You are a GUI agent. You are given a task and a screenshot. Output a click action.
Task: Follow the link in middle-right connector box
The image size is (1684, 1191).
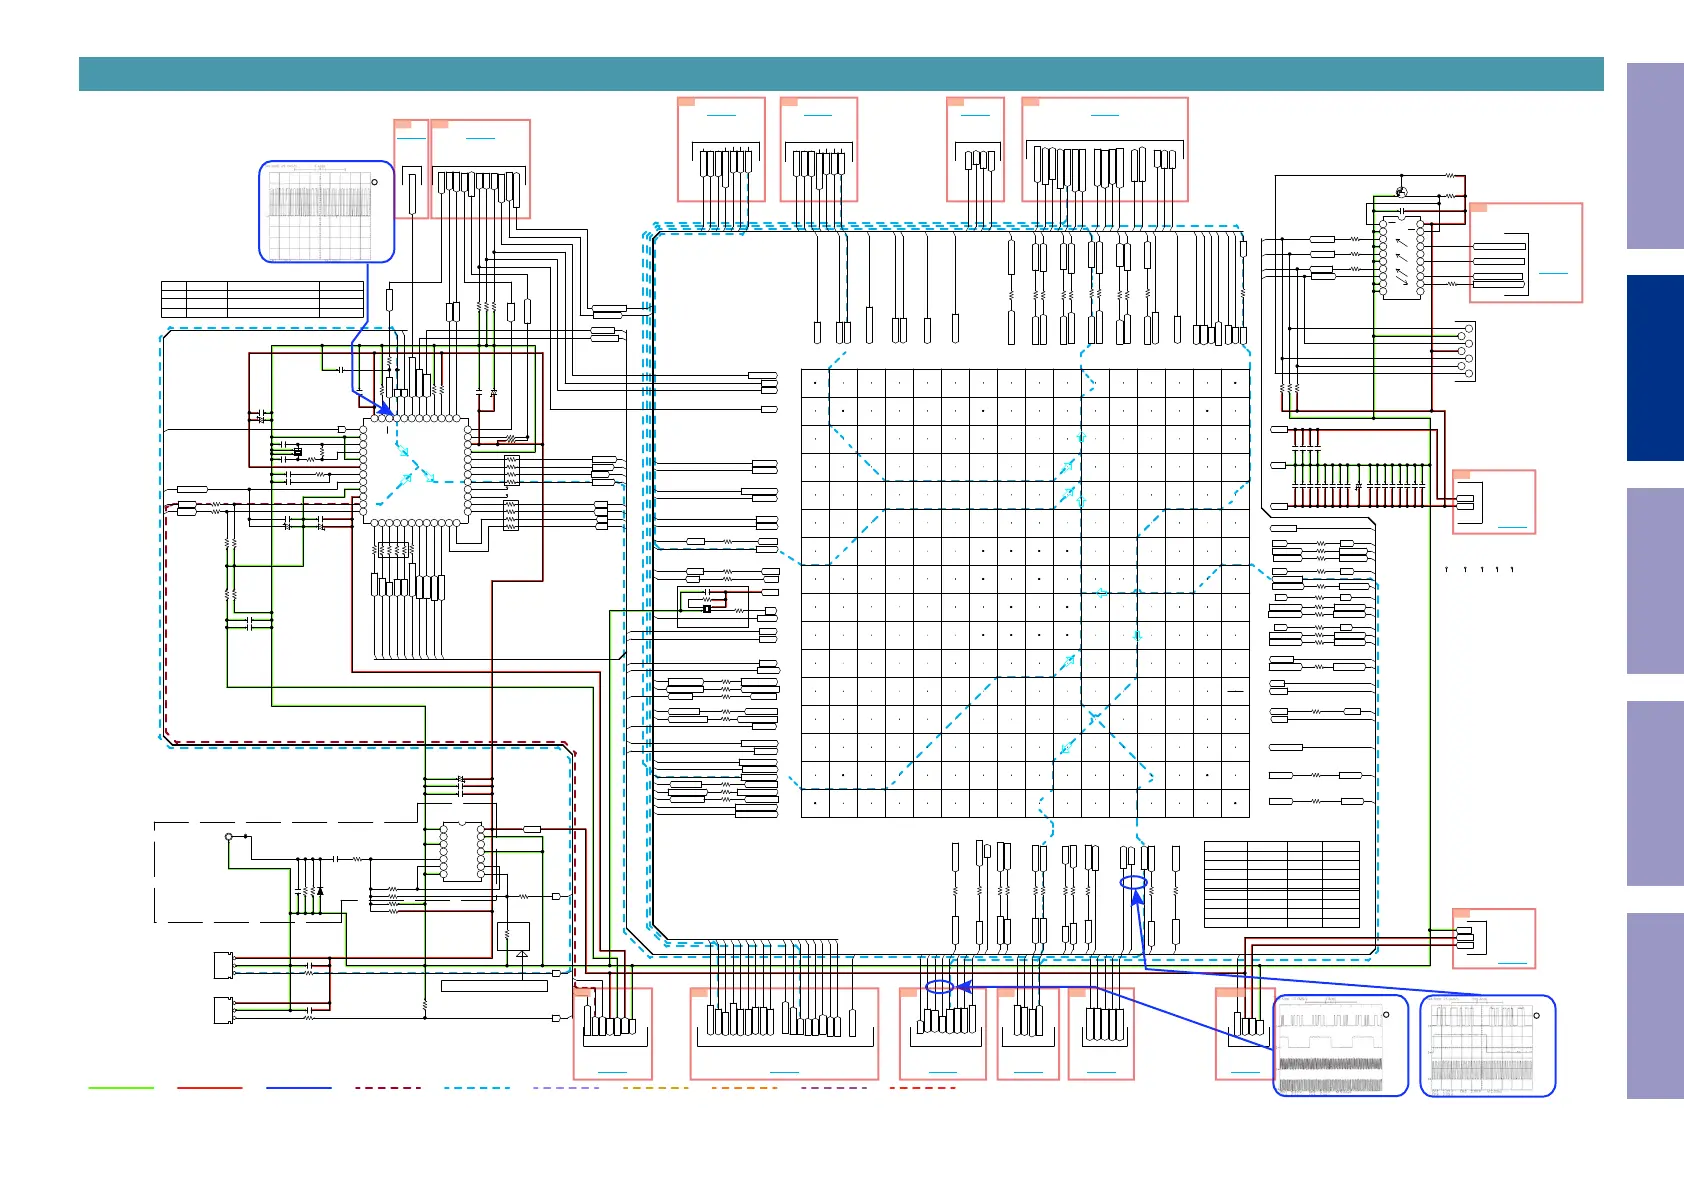pyautogui.click(x=1513, y=526)
